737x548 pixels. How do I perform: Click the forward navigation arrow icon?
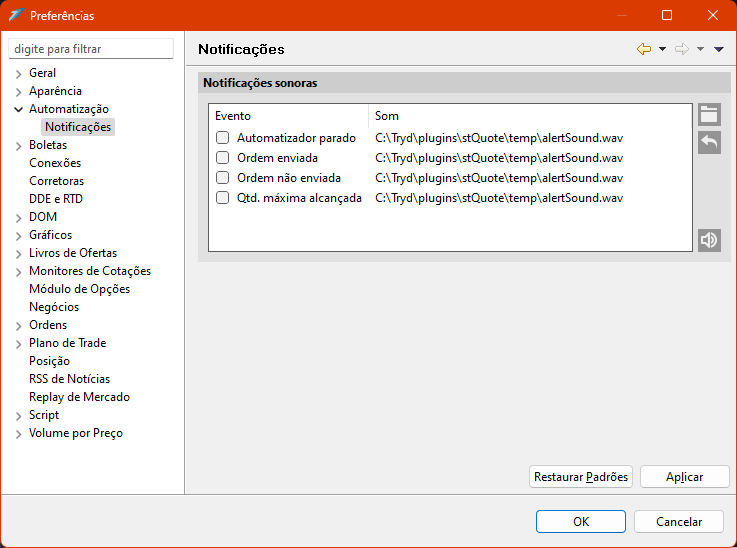(x=682, y=49)
